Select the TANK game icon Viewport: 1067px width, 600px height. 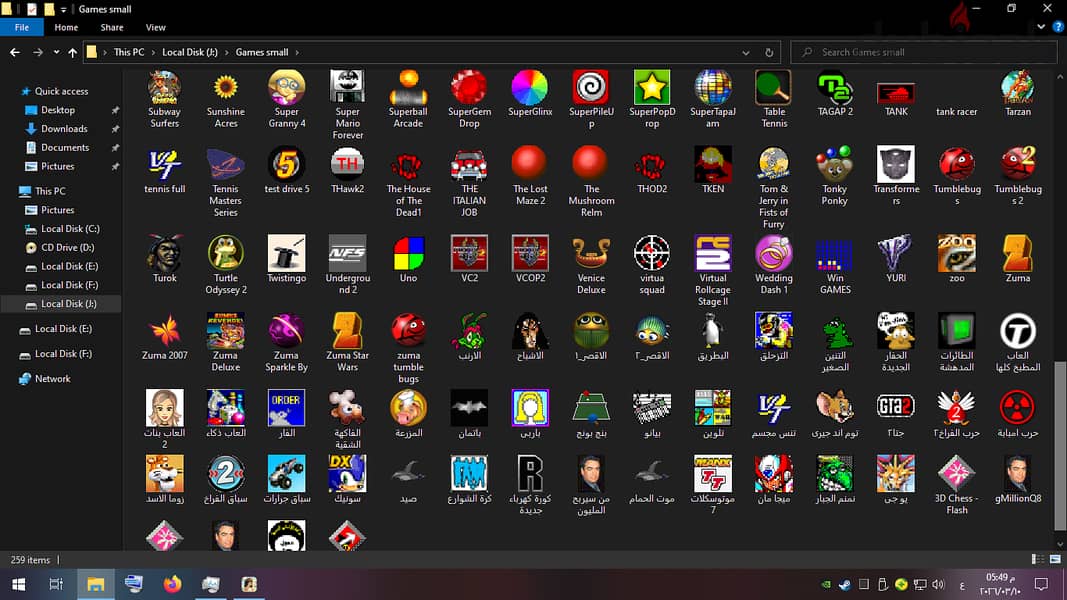pyautogui.click(x=896, y=92)
